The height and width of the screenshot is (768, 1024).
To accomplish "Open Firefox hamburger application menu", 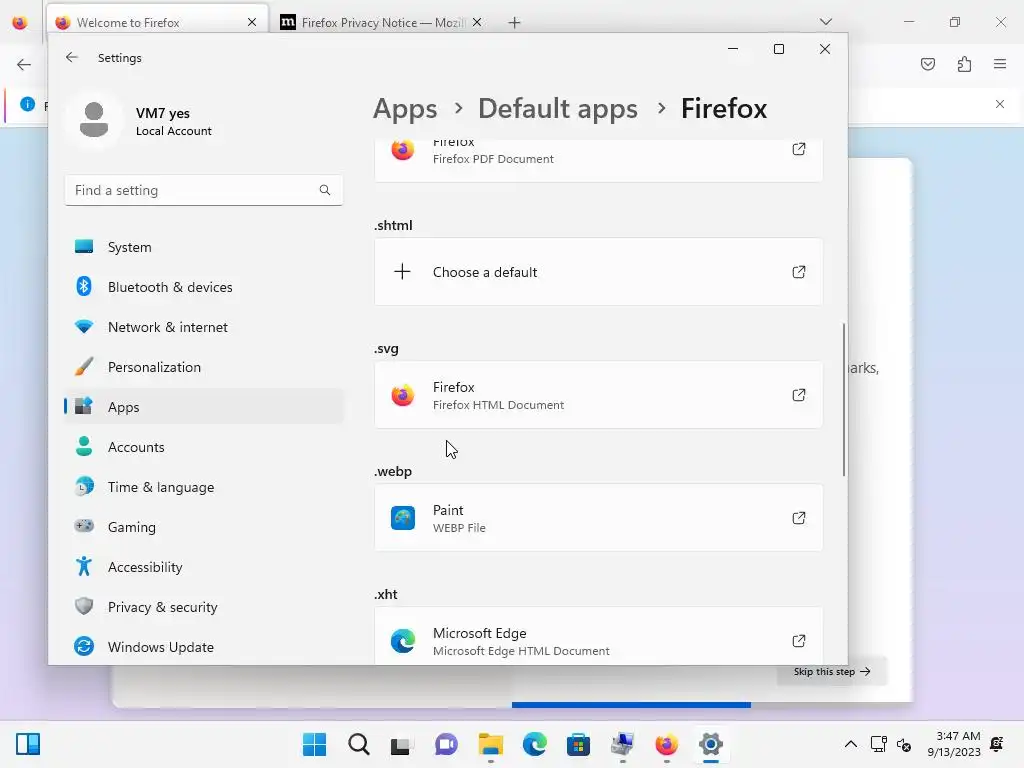I will (x=1000, y=64).
